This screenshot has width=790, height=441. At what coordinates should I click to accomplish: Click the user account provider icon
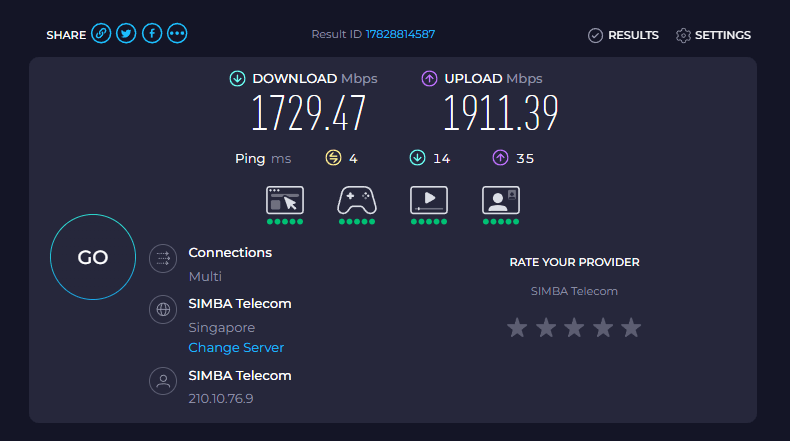163,381
